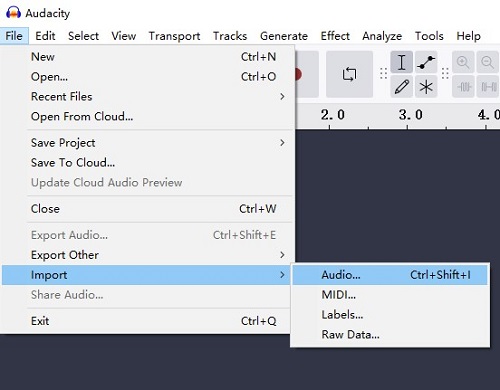This screenshot has width=500, height=390.
Task: Click the Loop button in the transport toolbar
Action: [x=349, y=74]
